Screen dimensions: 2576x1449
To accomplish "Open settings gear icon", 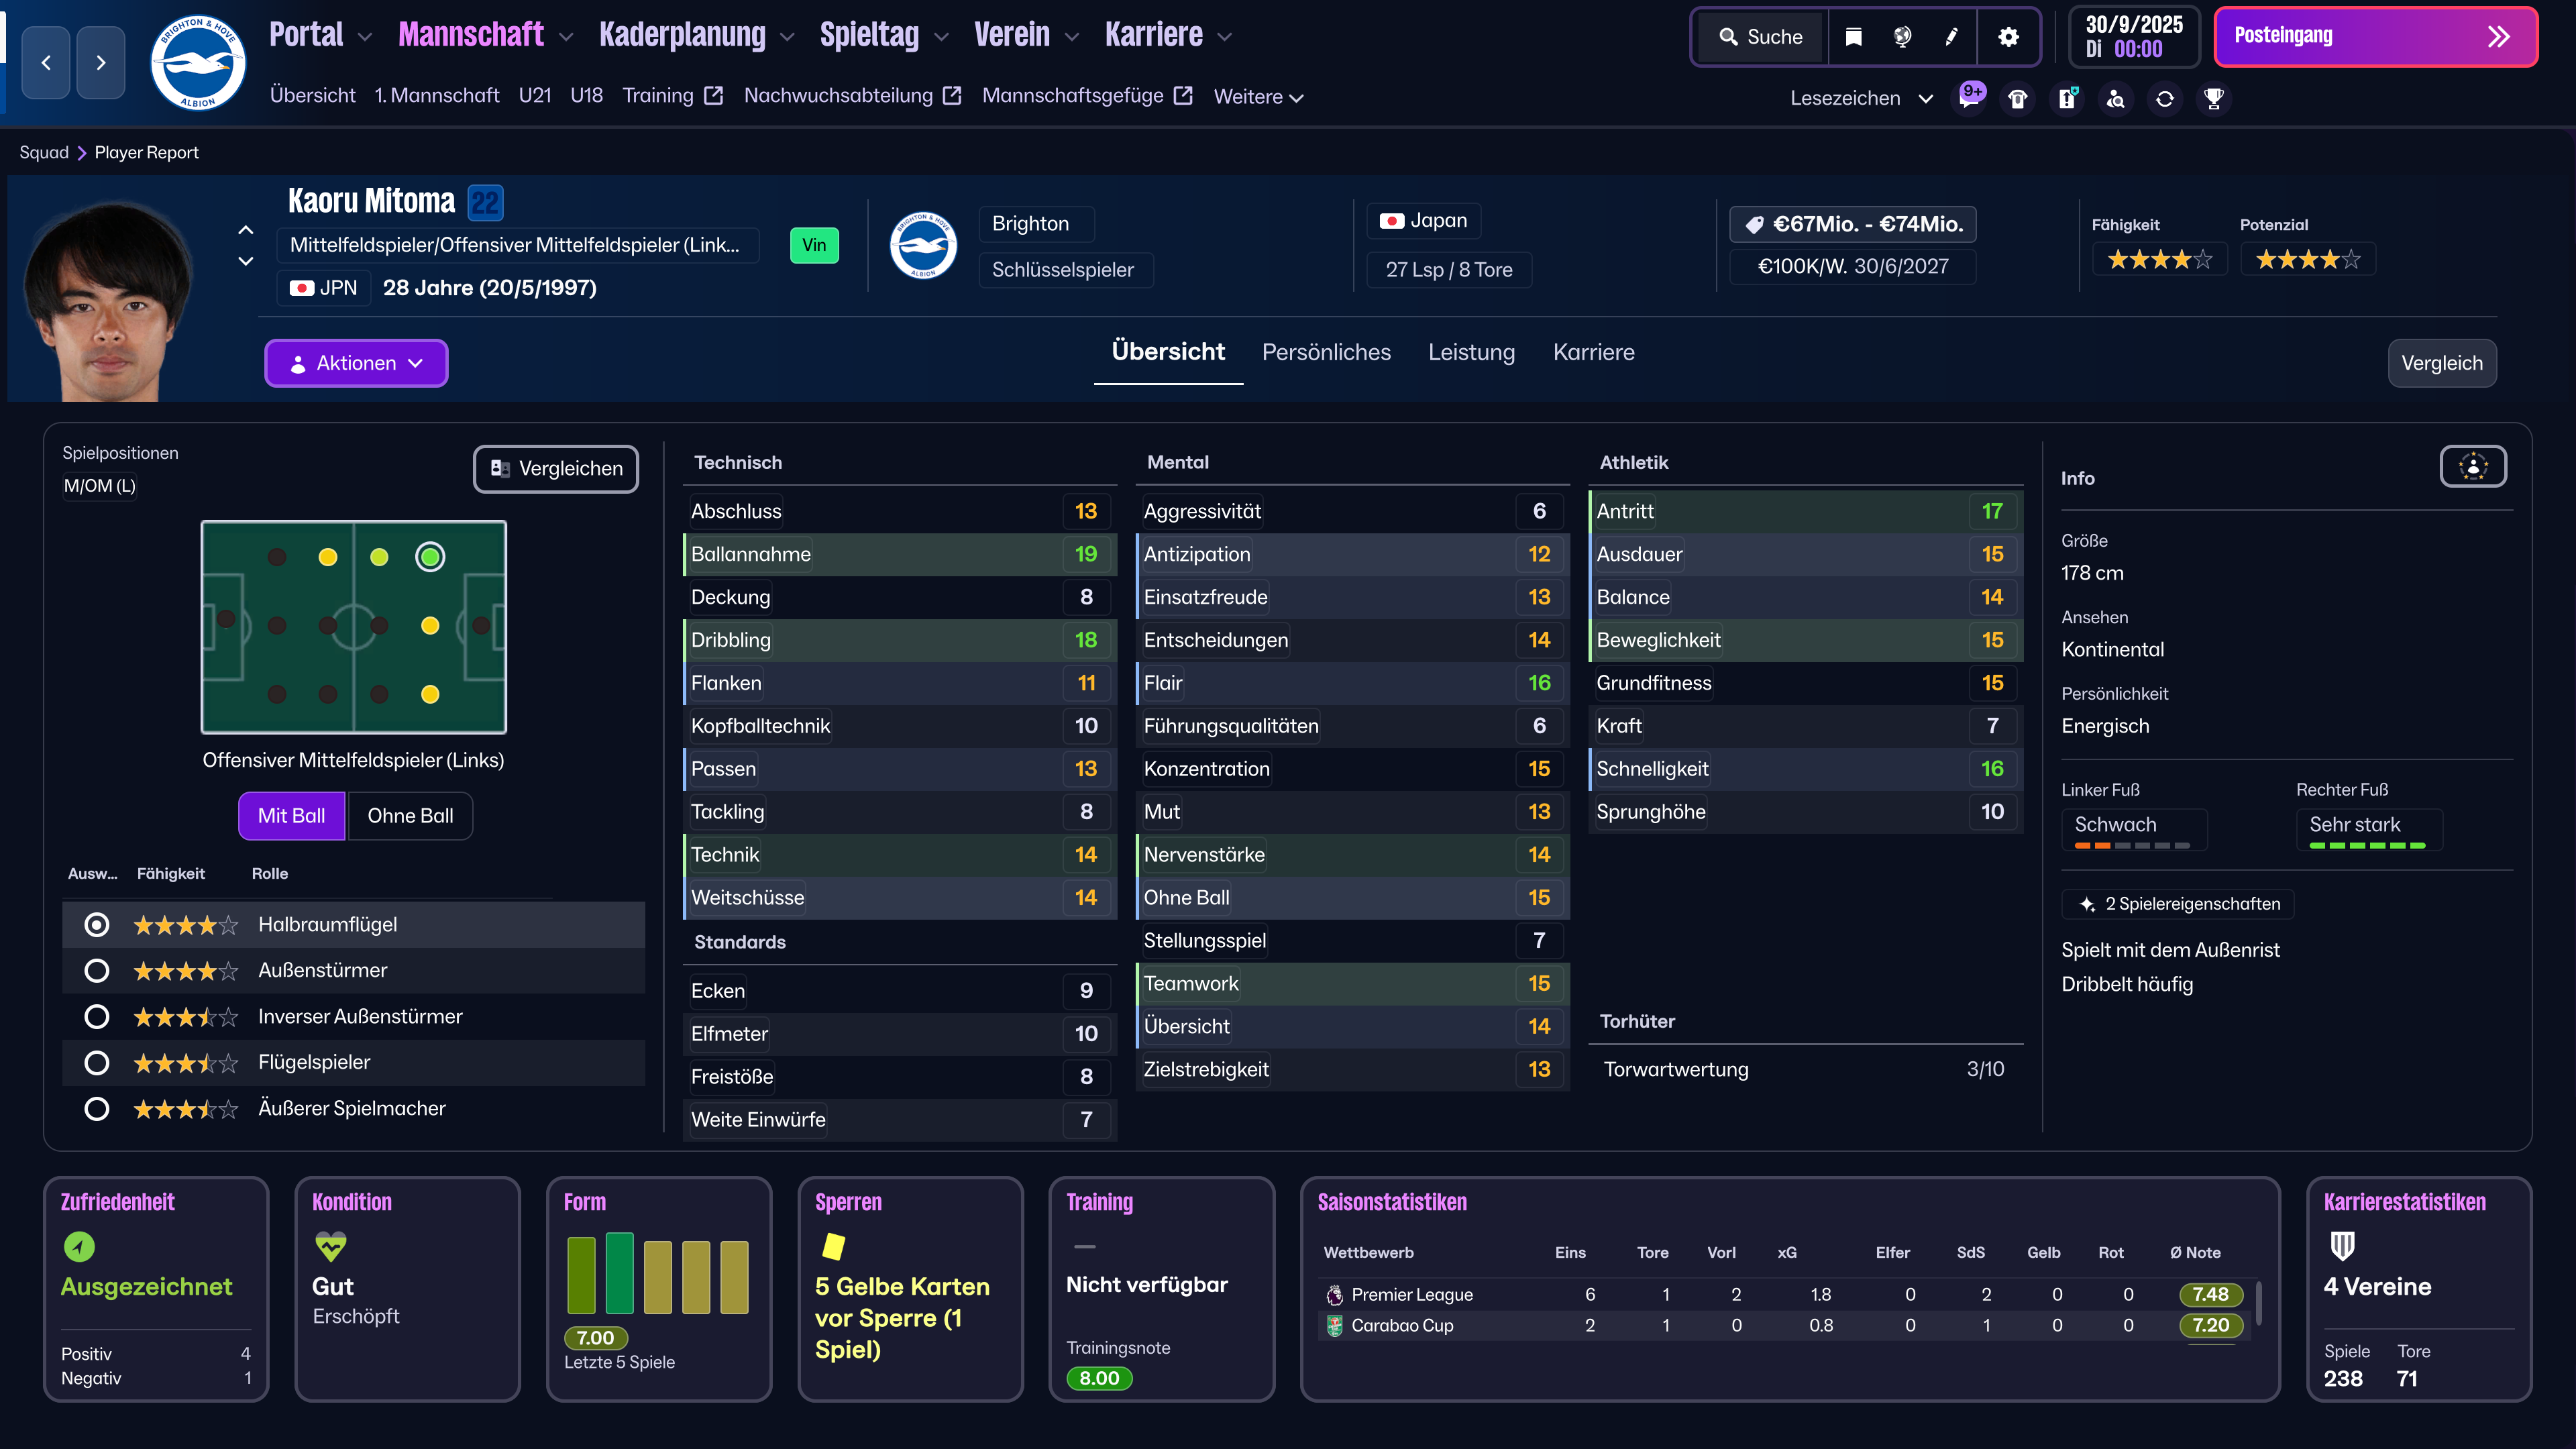I will coord(2008,37).
